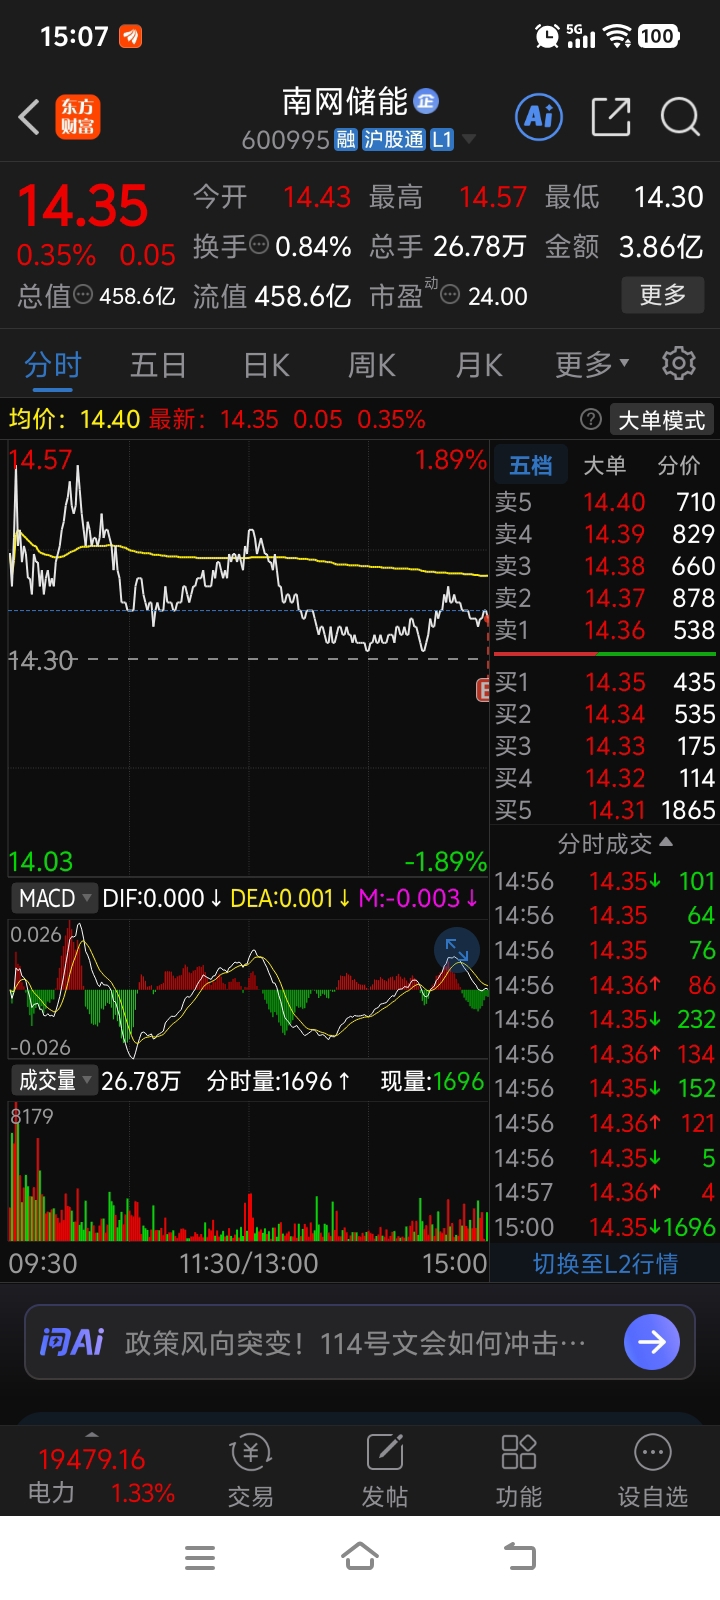Tap the help question mark icon
Screen dimensions: 720x1600
pos(590,419)
